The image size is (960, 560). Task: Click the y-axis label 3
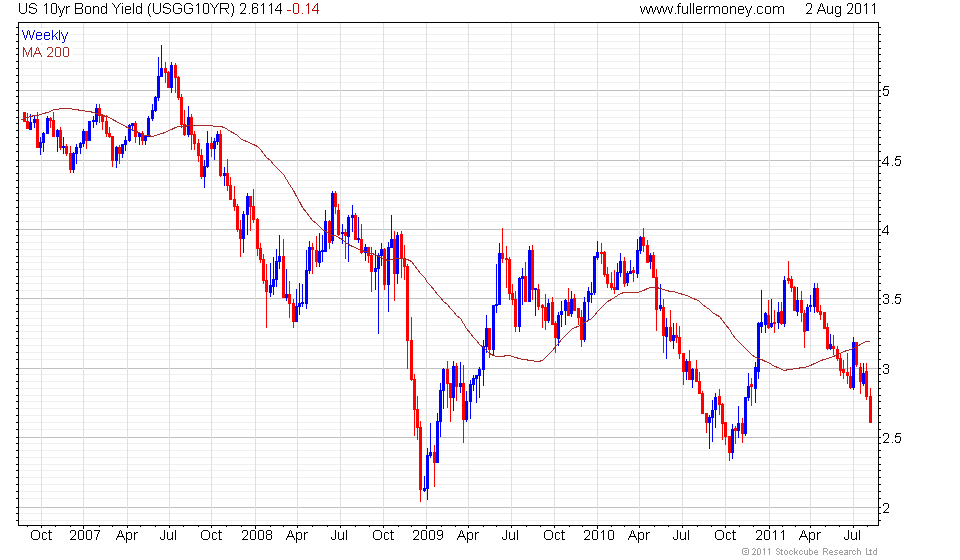(886, 369)
